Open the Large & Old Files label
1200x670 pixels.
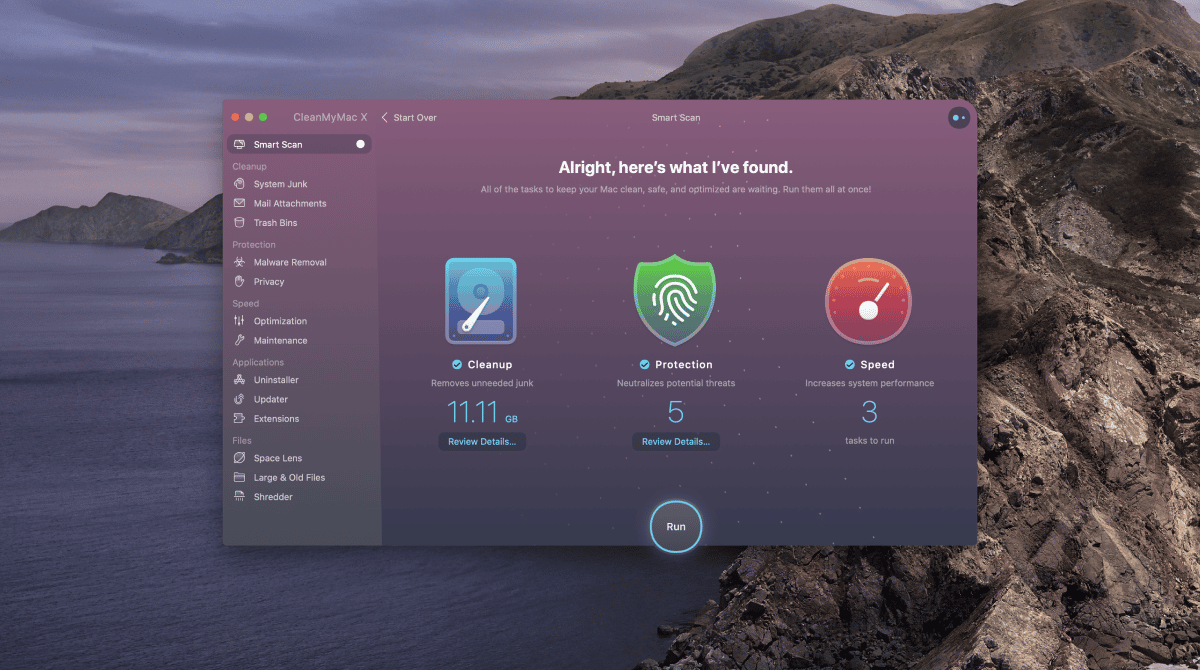[289, 478]
